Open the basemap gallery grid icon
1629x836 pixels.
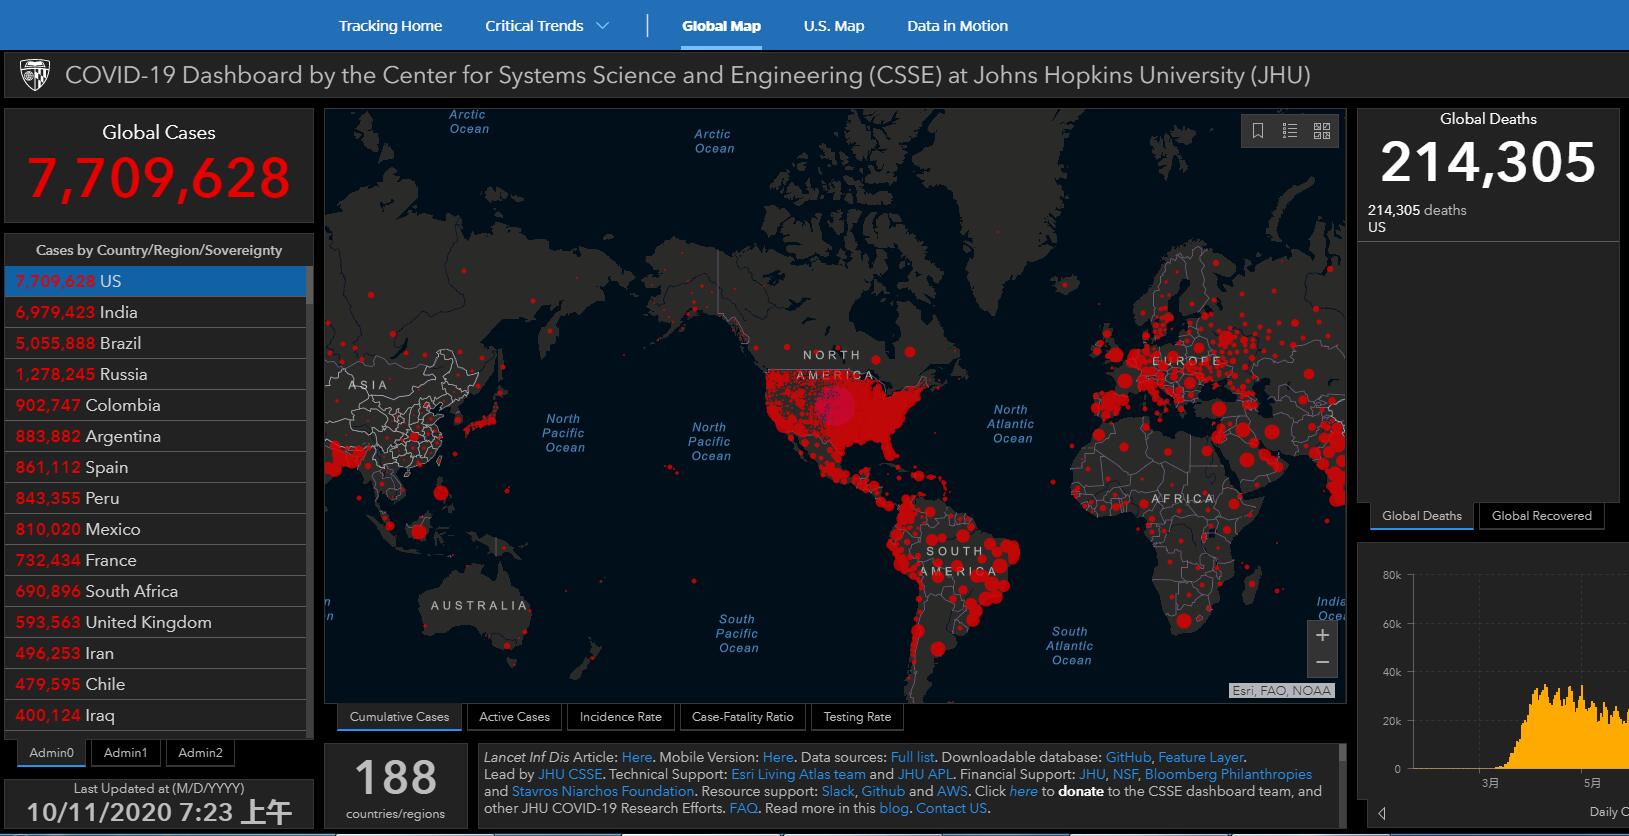tap(1322, 131)
